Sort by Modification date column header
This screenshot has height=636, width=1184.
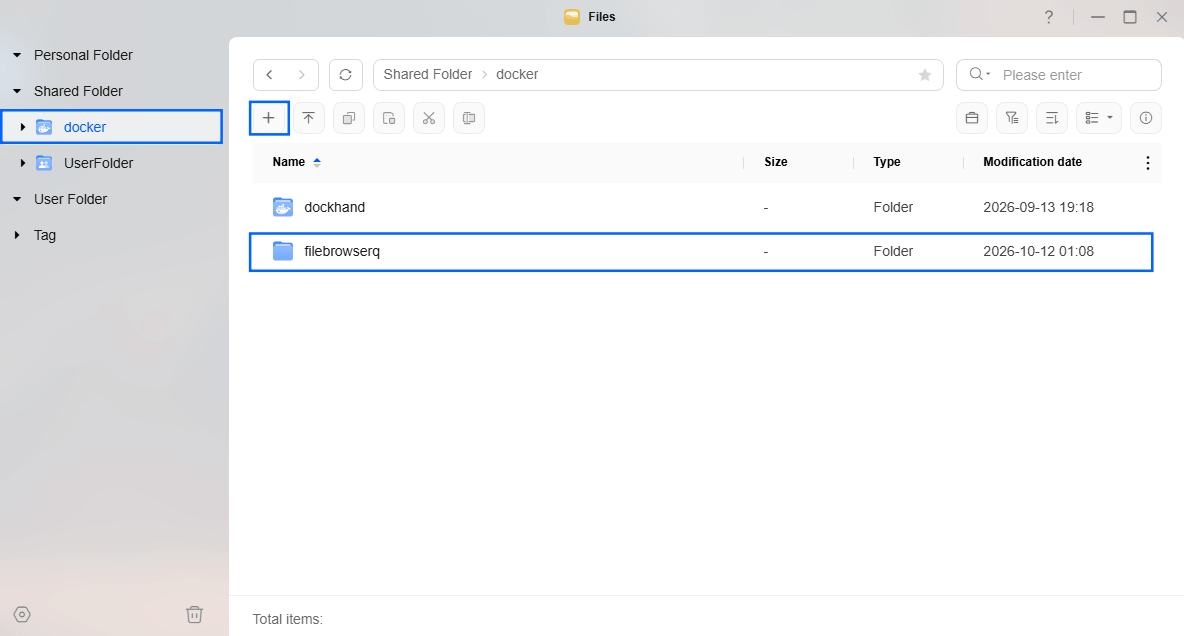pos(1032,162)
